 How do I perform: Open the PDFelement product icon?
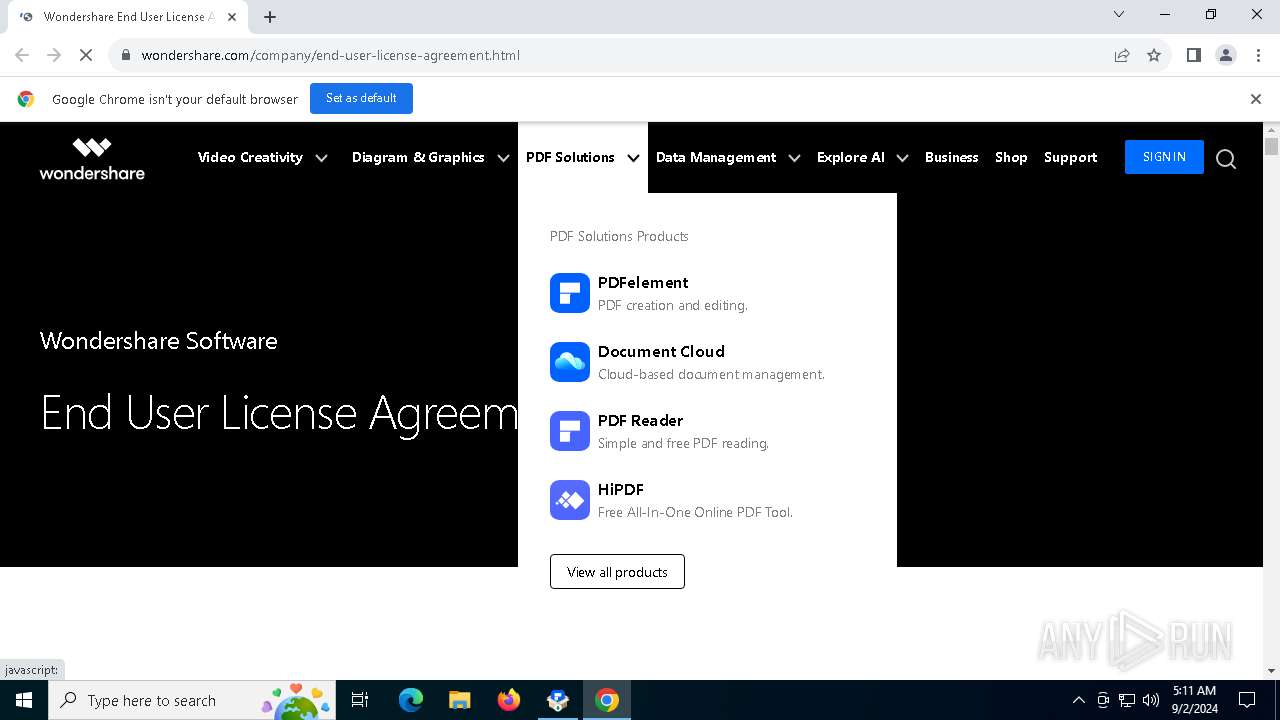tap(570, 293)
